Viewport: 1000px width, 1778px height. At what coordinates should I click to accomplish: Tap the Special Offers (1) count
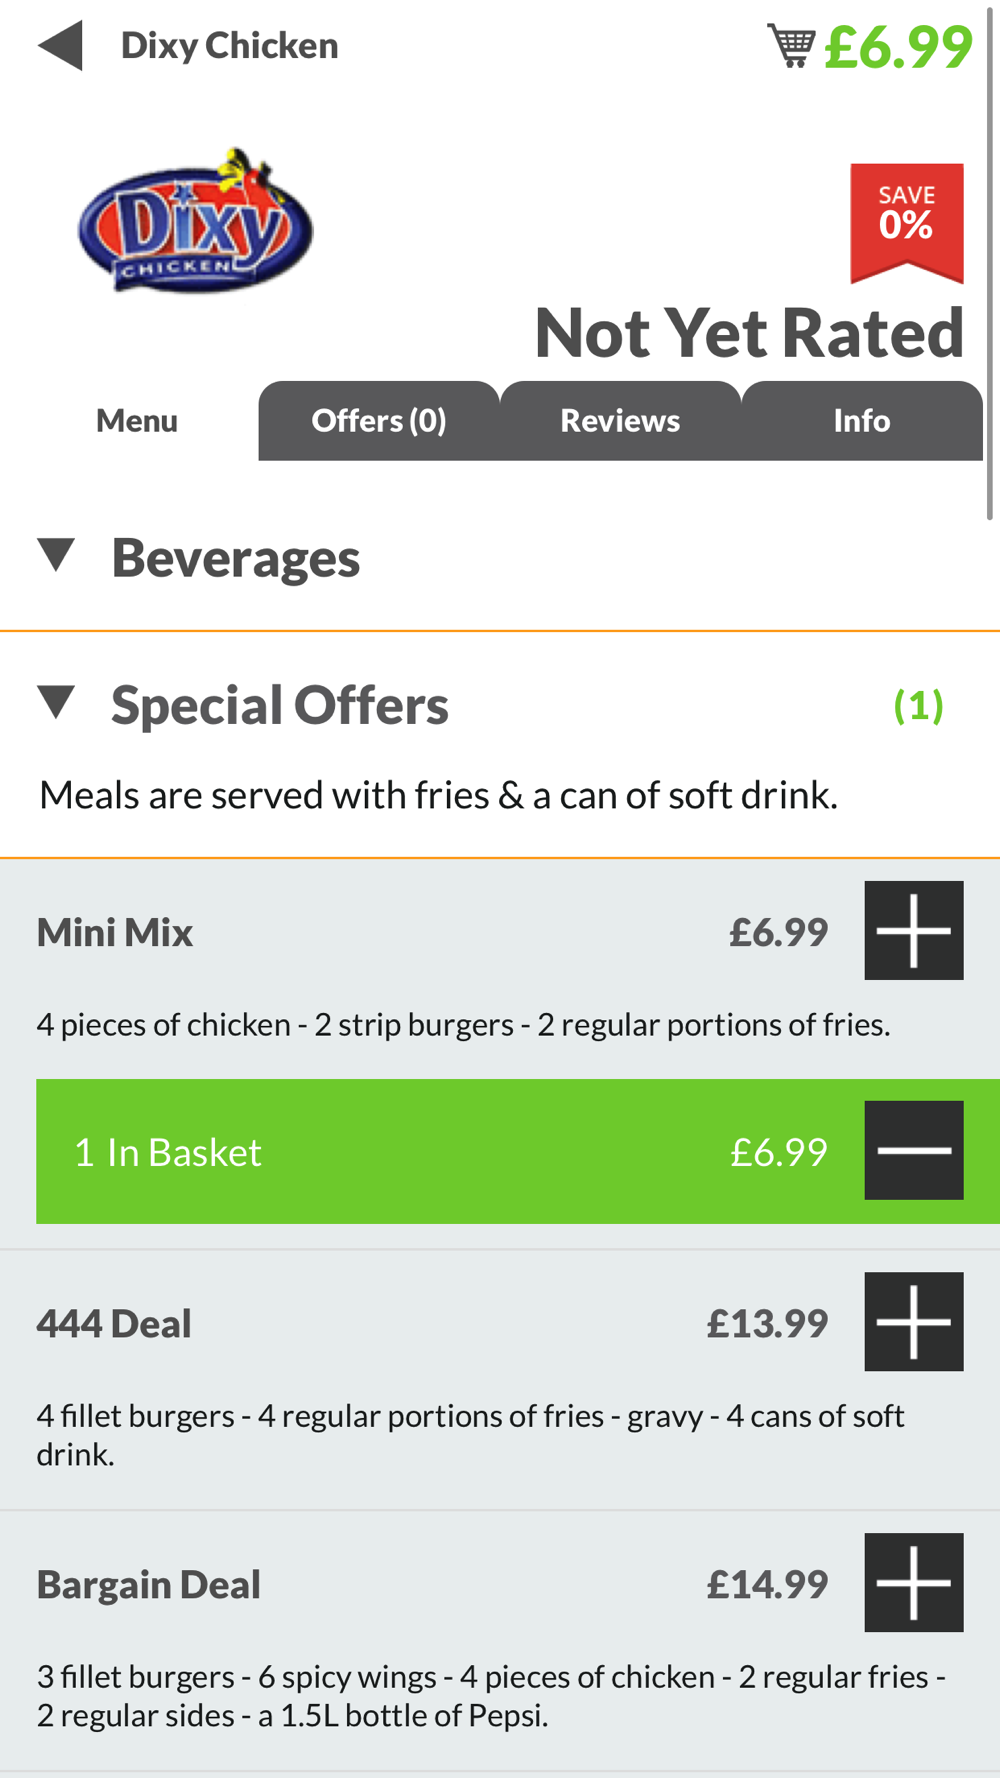918,706
